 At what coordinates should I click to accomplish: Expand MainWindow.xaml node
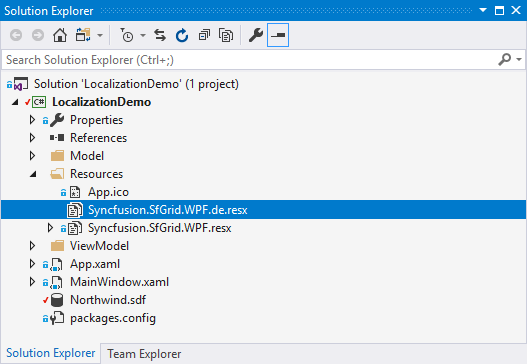click(x=32, y=282)
